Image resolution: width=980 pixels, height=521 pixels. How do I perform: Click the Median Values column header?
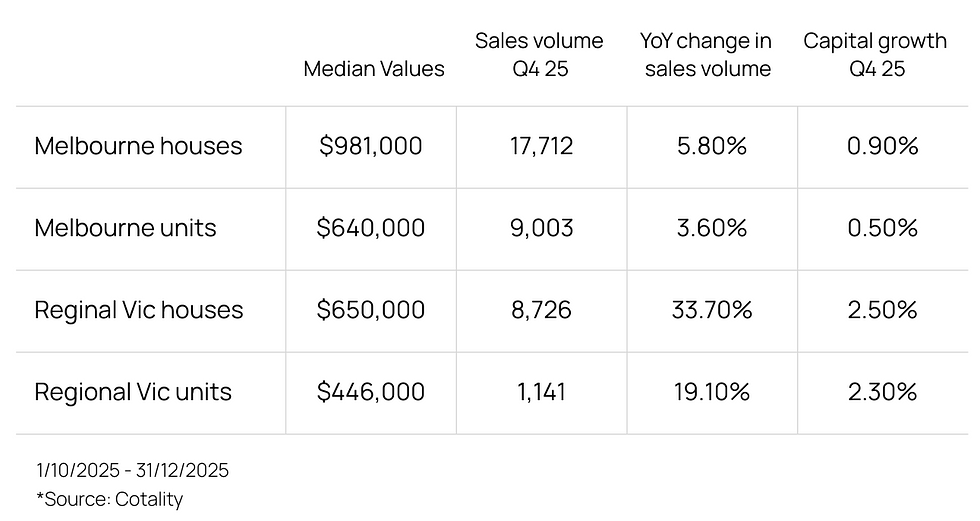point(374,69)
